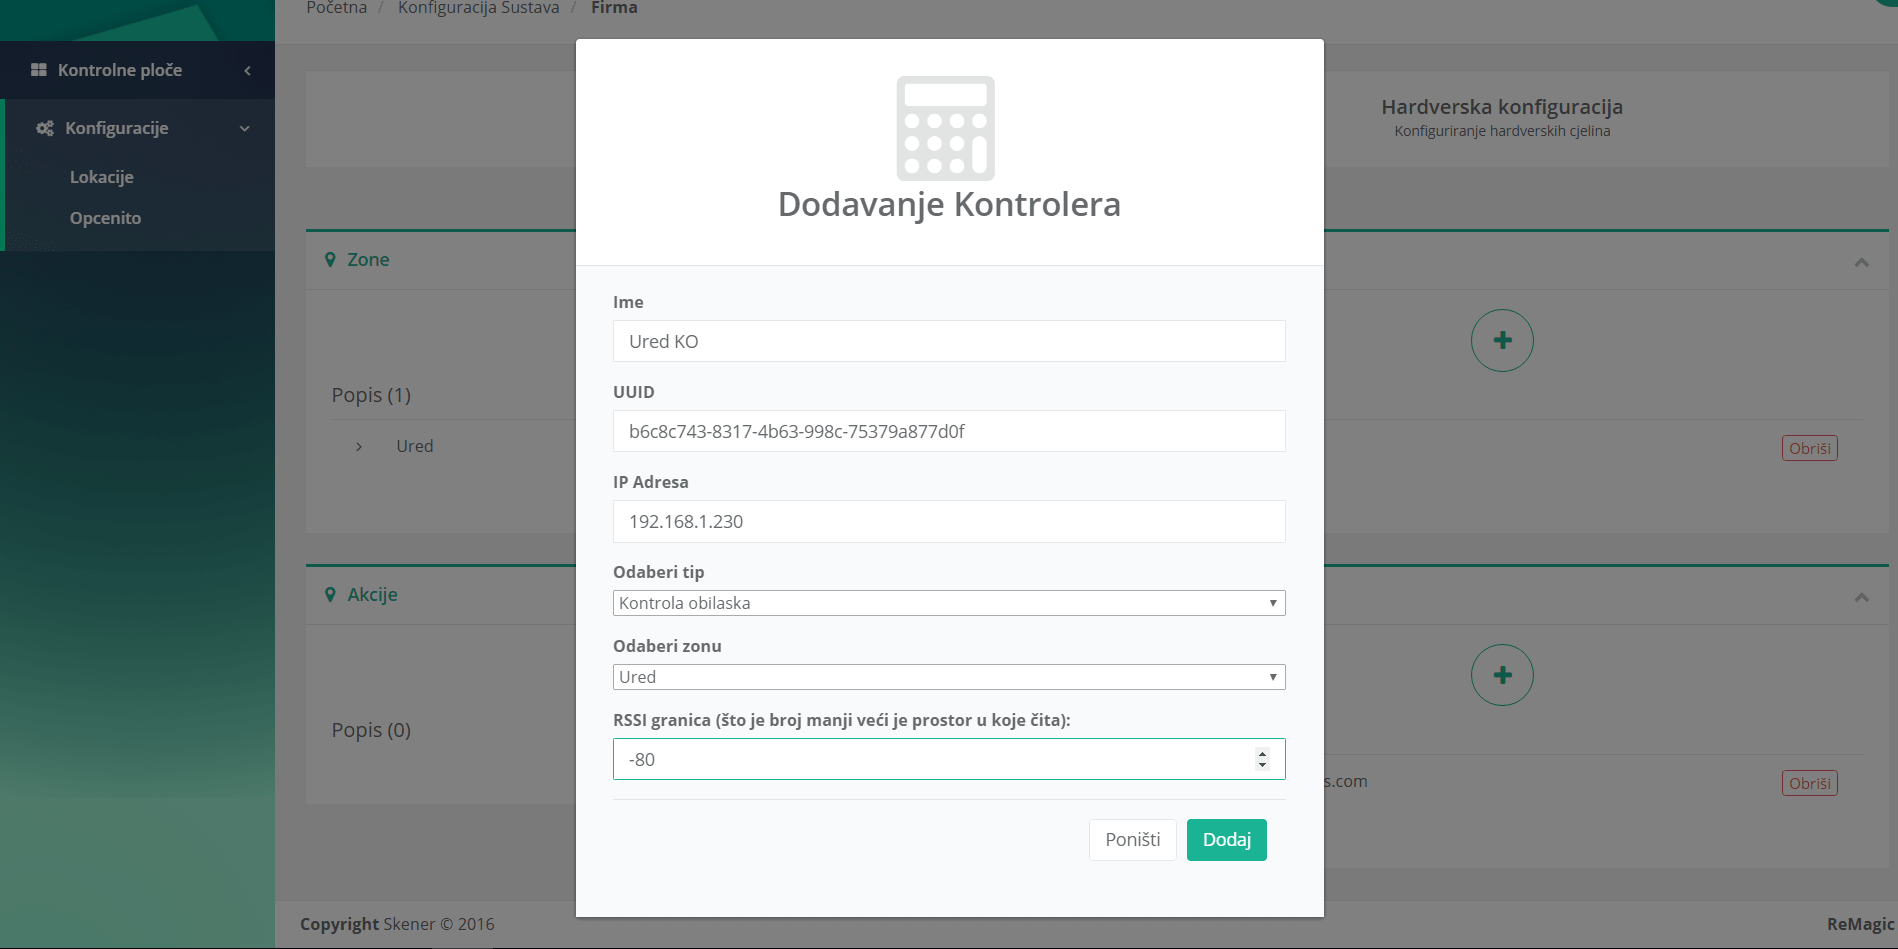Increase RSSI value with the stepper
This screenshot has height=949, width=1898.
(1262, 753)
